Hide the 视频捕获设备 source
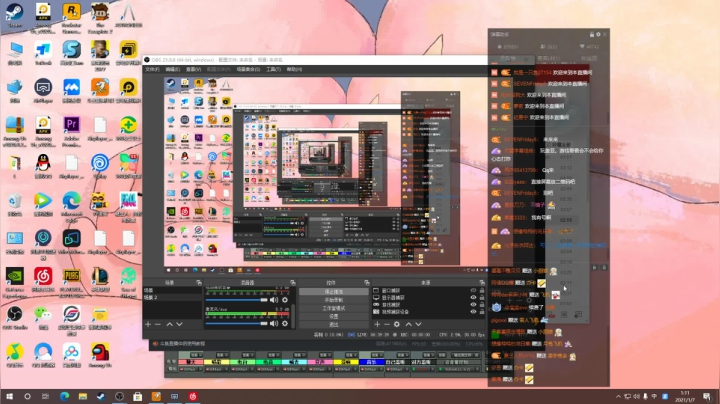 tap(473, 312)
